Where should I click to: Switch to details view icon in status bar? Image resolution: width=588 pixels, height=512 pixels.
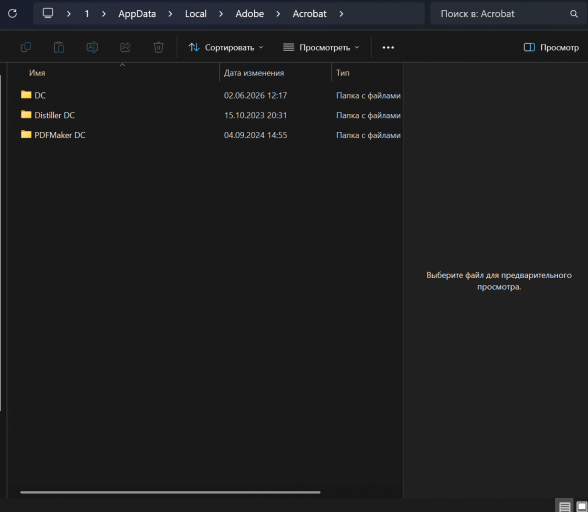(564, 506)
